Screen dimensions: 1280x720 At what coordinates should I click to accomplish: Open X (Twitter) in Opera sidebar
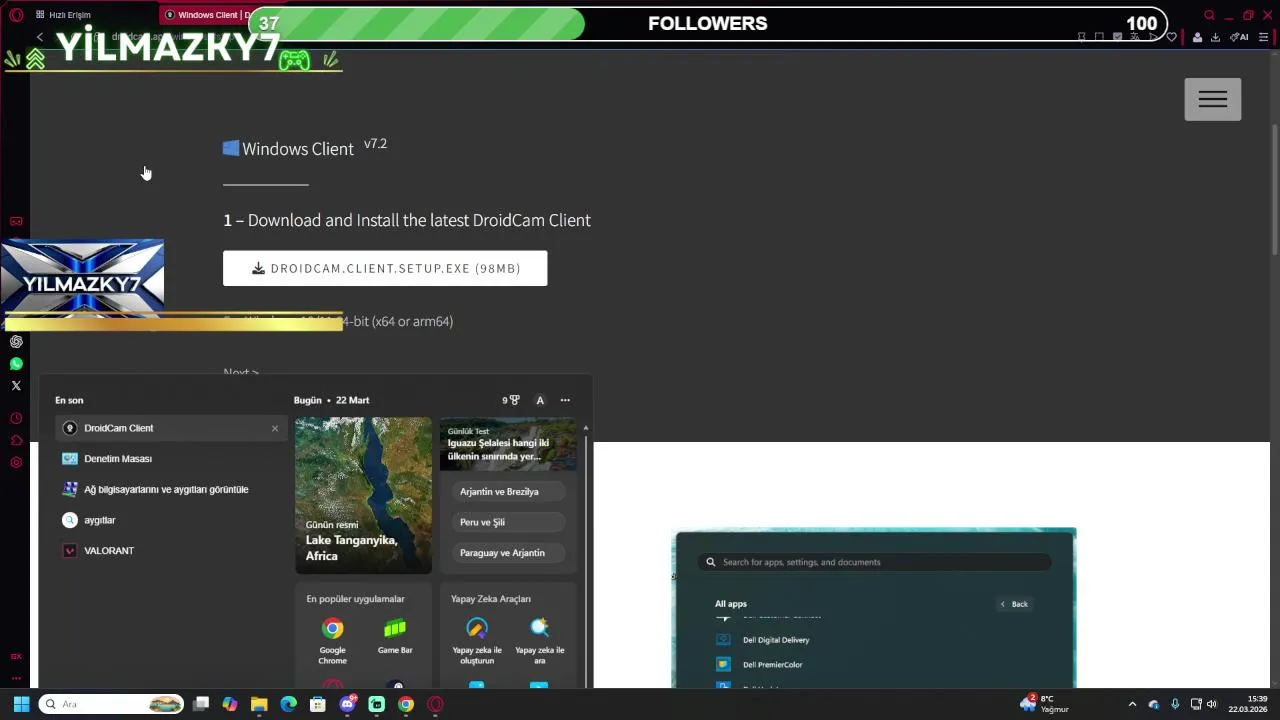16,386
